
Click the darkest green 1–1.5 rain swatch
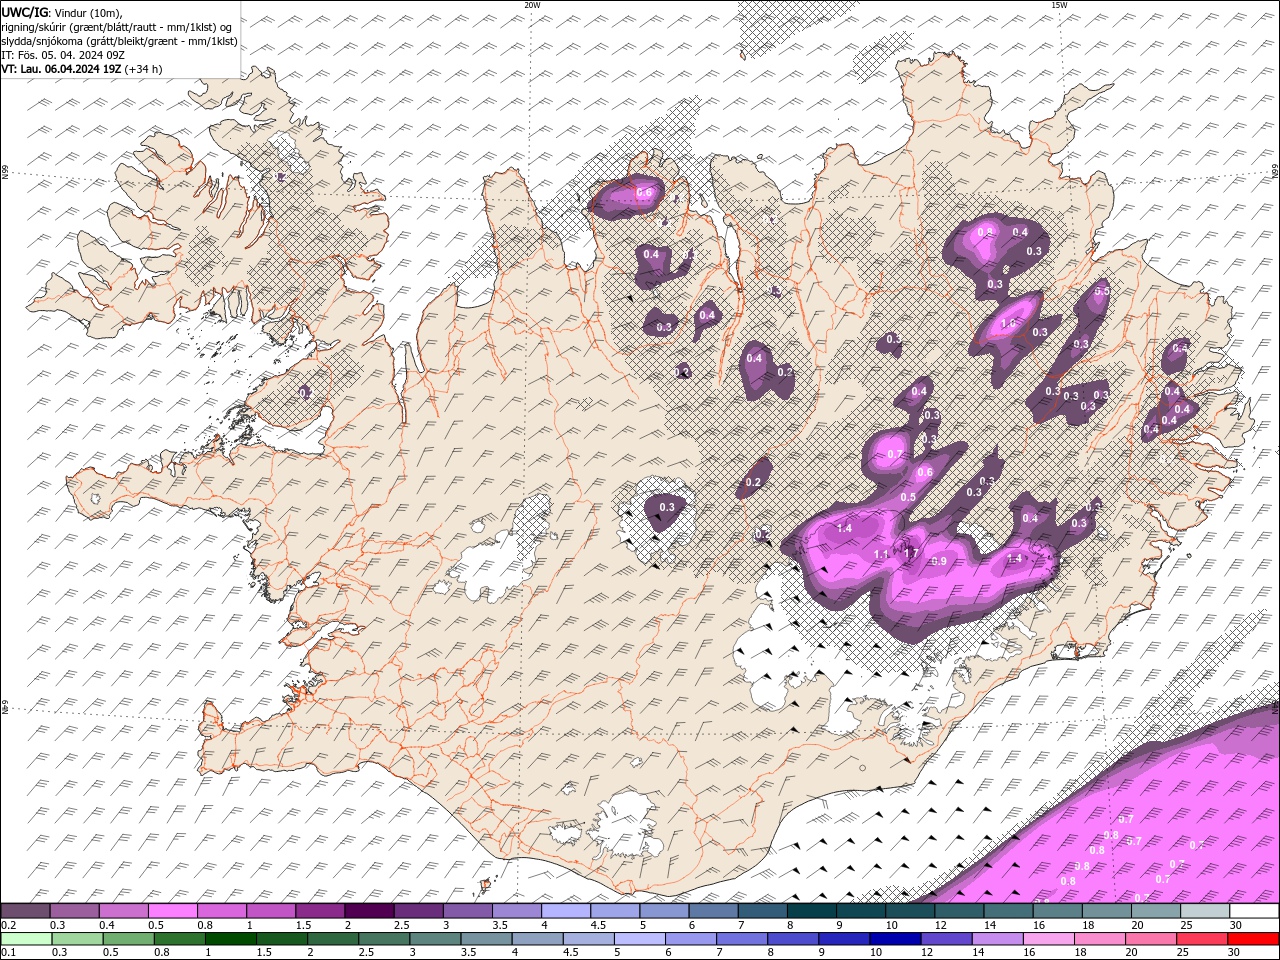[231, 939]
